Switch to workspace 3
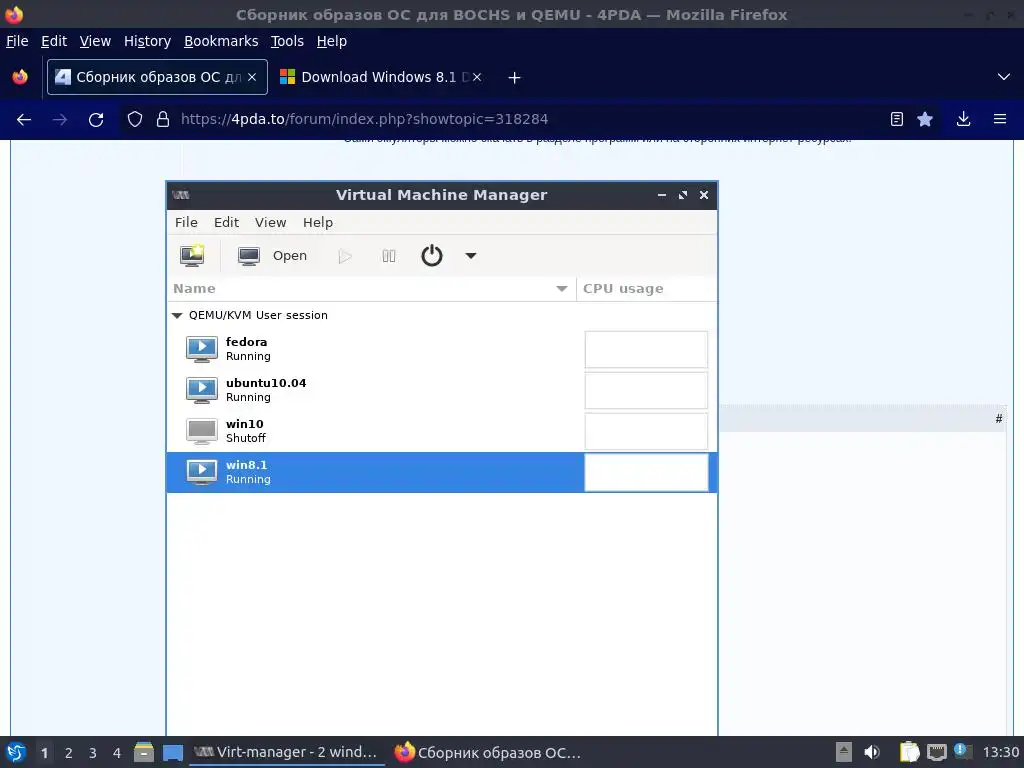The height and width of the screenshot is (768, 1024). coord(93,753)
